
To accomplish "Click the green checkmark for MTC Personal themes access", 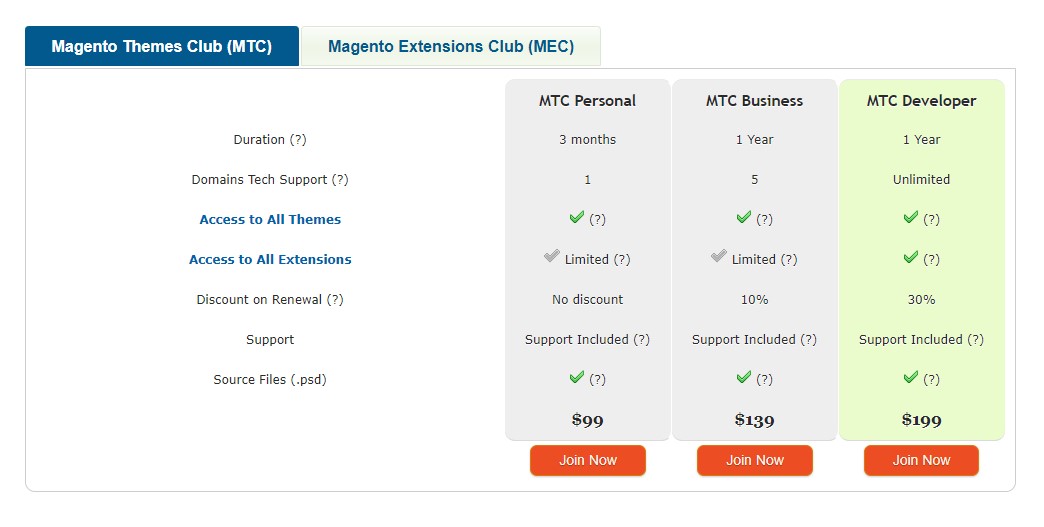I will tap(577, 217).
